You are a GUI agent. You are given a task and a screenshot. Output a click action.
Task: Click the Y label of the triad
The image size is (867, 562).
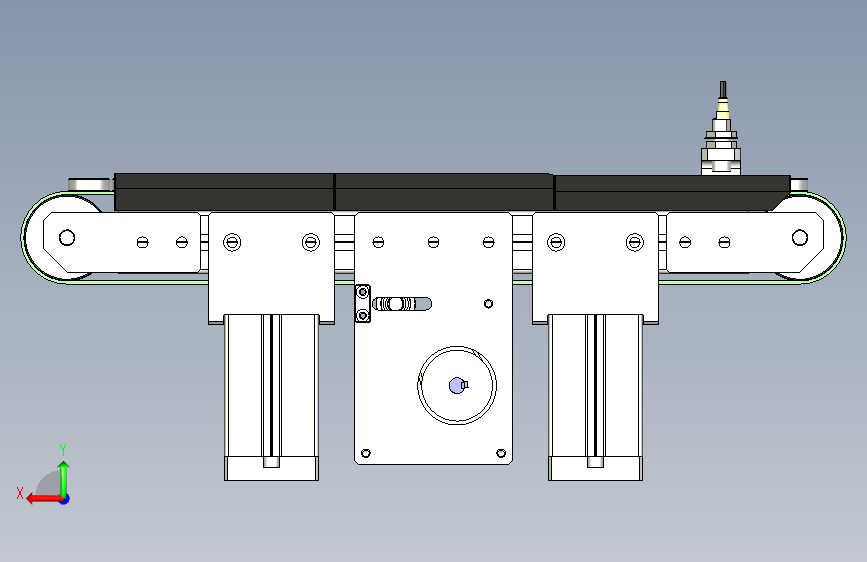click(63, 450)
